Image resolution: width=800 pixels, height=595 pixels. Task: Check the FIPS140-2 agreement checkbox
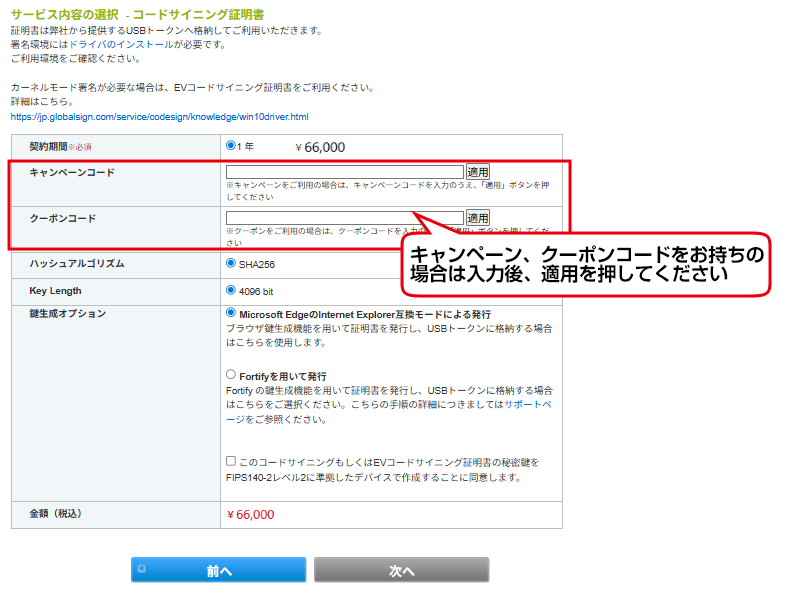tap(231, 462)
